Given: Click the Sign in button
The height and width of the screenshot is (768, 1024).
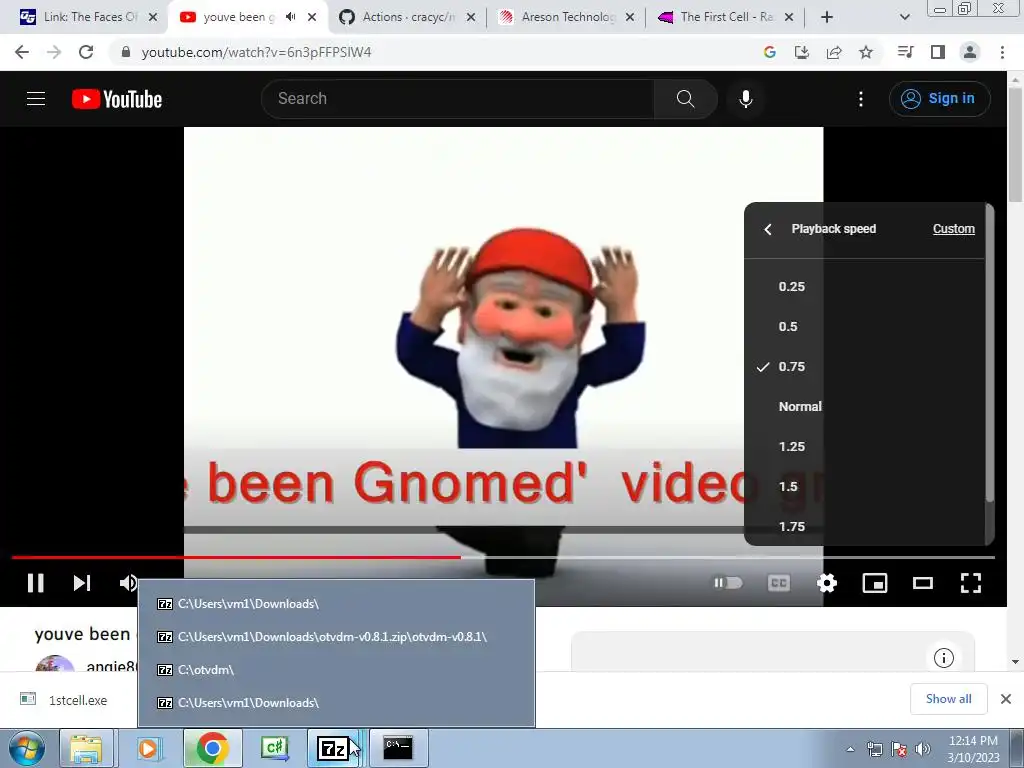Looking at the screenshot, I should [x=939, y=99].
